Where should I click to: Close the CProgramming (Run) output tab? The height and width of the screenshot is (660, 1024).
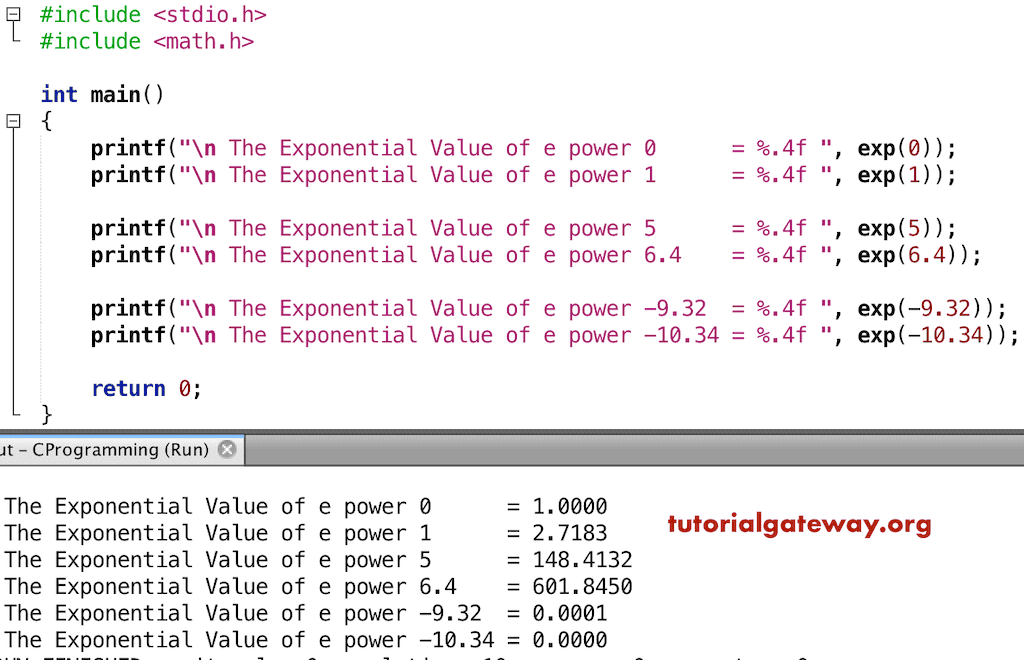point(228,449)
